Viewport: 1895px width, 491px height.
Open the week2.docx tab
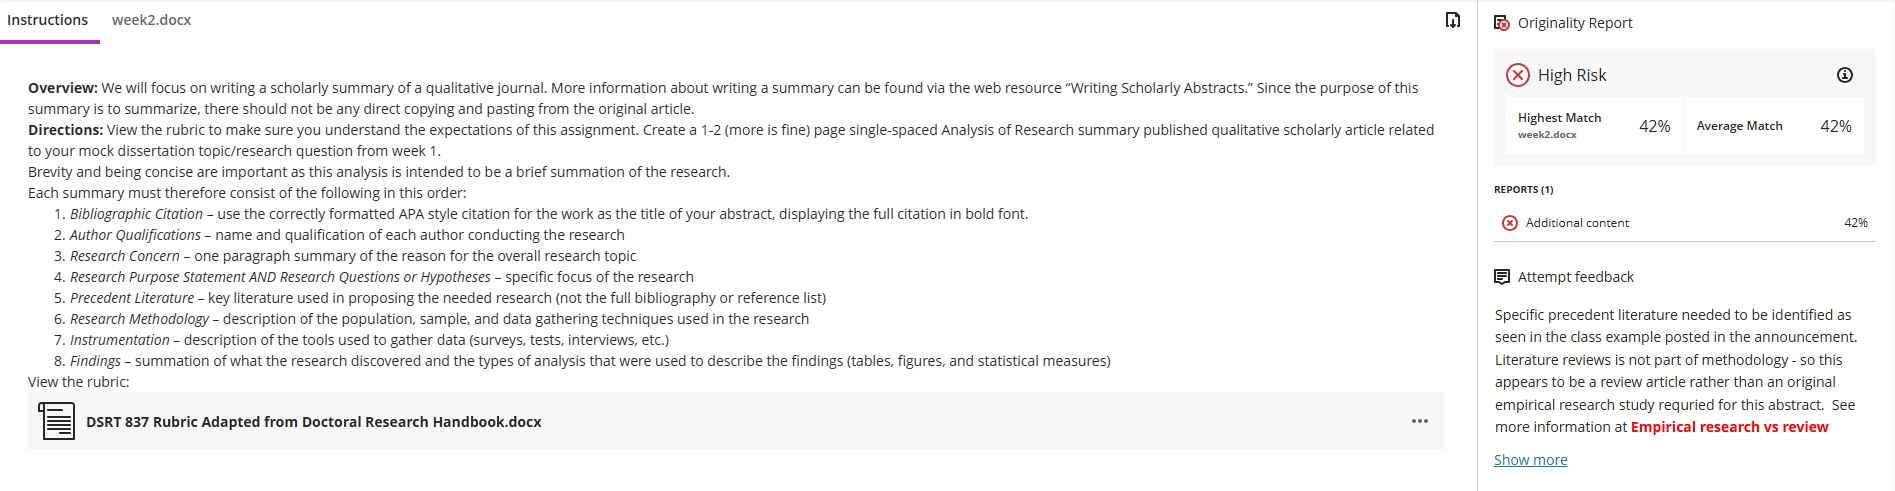click(x=151, y=20)
